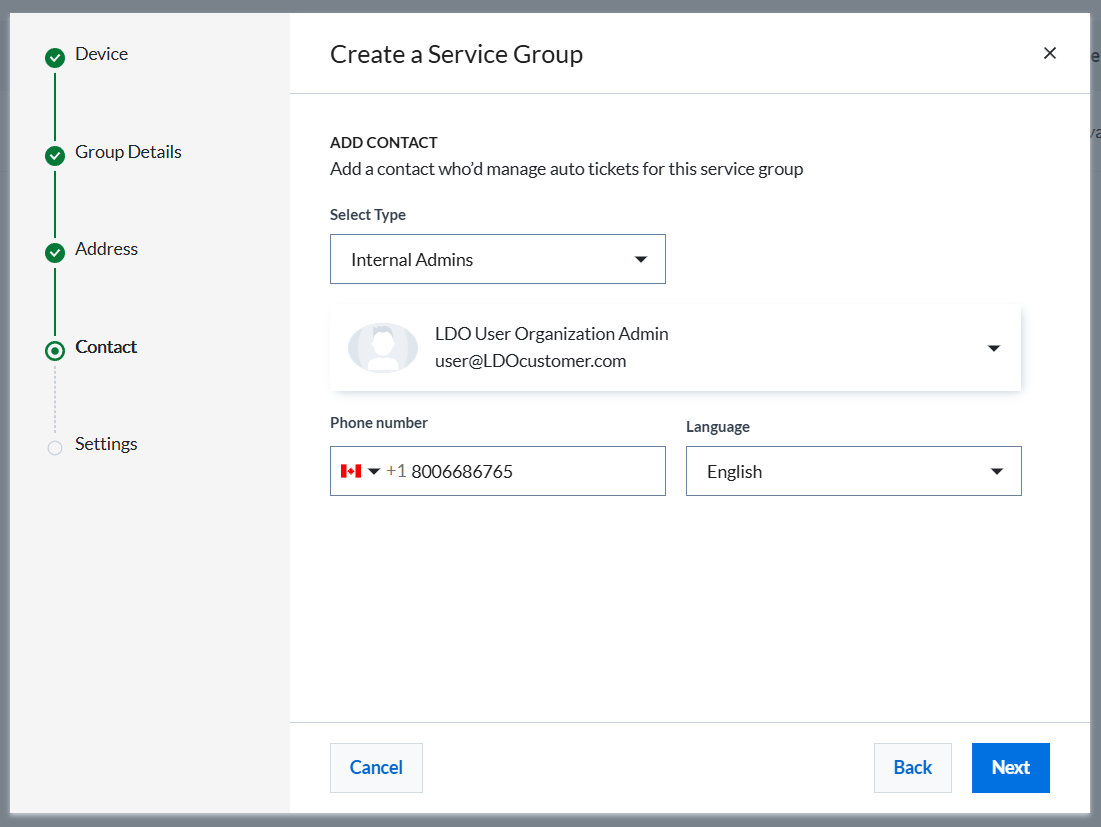The height and width of the screenshot is (827, 1101).
Task: Click the Back button
Action: (912, 767)
